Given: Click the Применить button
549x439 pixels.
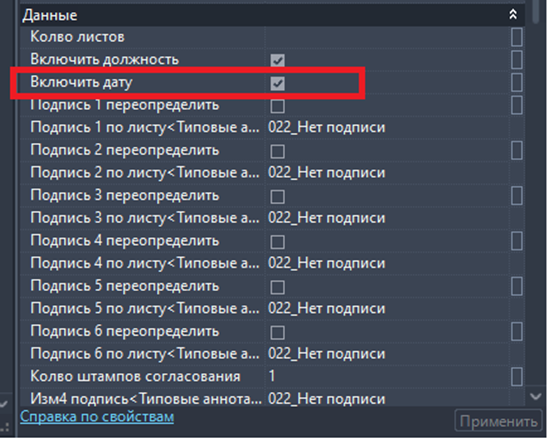Looking at the screenshot, I should (x=499, y=421).
